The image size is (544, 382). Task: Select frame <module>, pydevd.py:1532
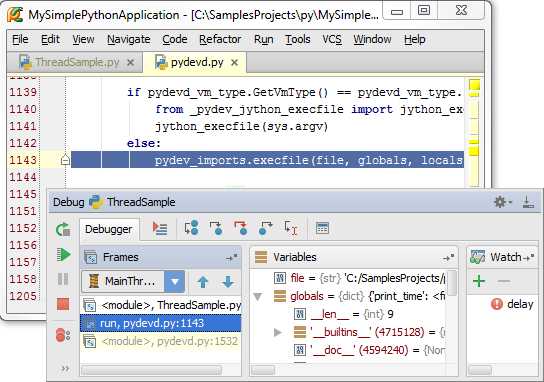pyautogui.click(x=161, y=341)
